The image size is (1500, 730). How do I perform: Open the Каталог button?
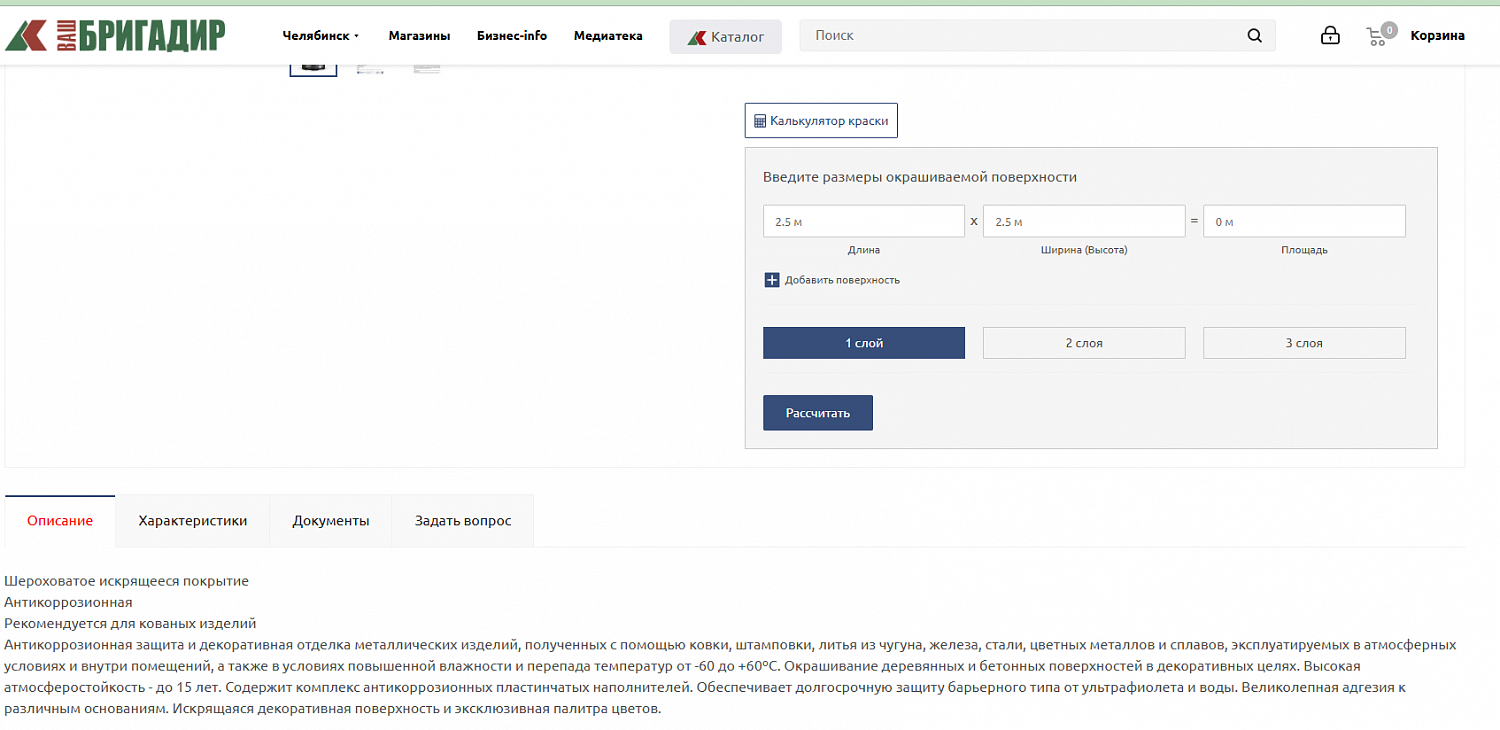725,37
